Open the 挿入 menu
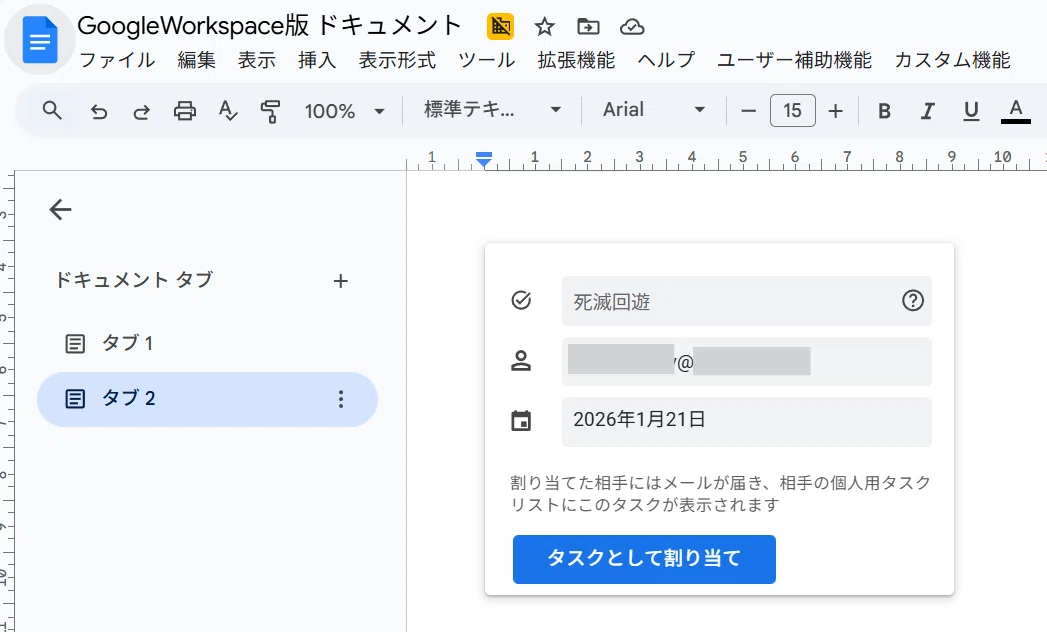This screenshot has width=1047, height=632. pos(317,60)
